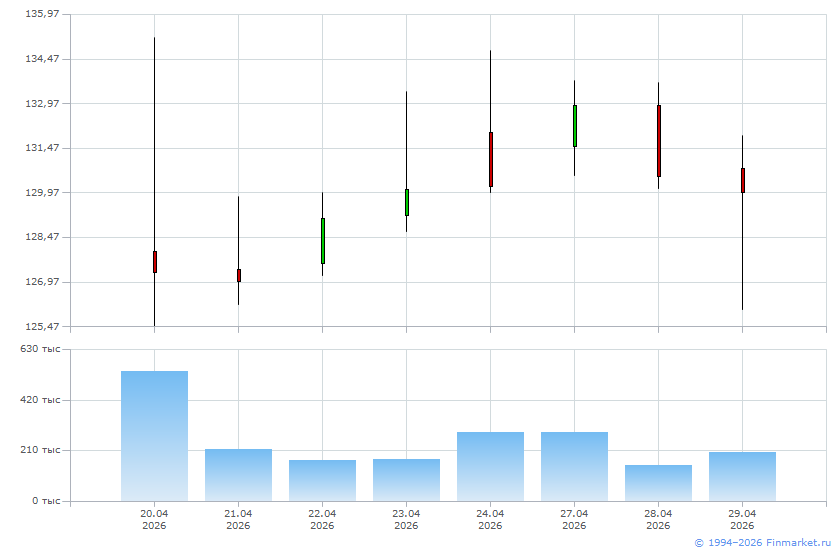The width and height of the screenshot is (840, 550).
Task: Click the shortest volume bar on 28.04
Action: tap(658, 483)
